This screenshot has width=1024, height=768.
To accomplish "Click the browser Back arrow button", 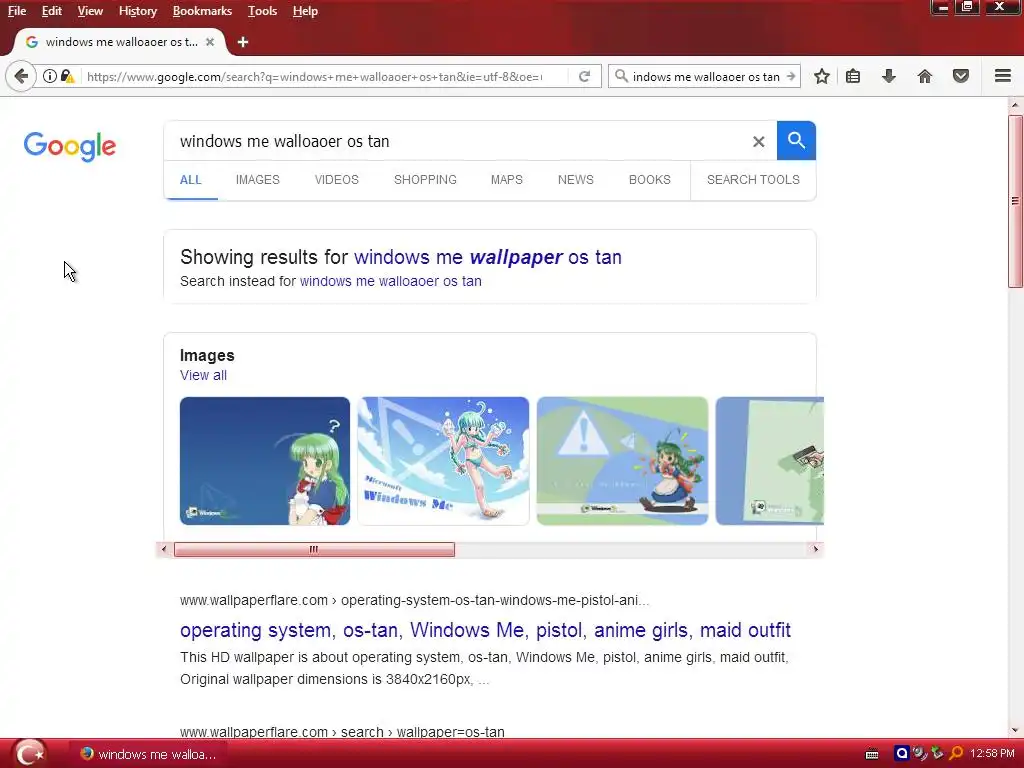I will [21, 76].
